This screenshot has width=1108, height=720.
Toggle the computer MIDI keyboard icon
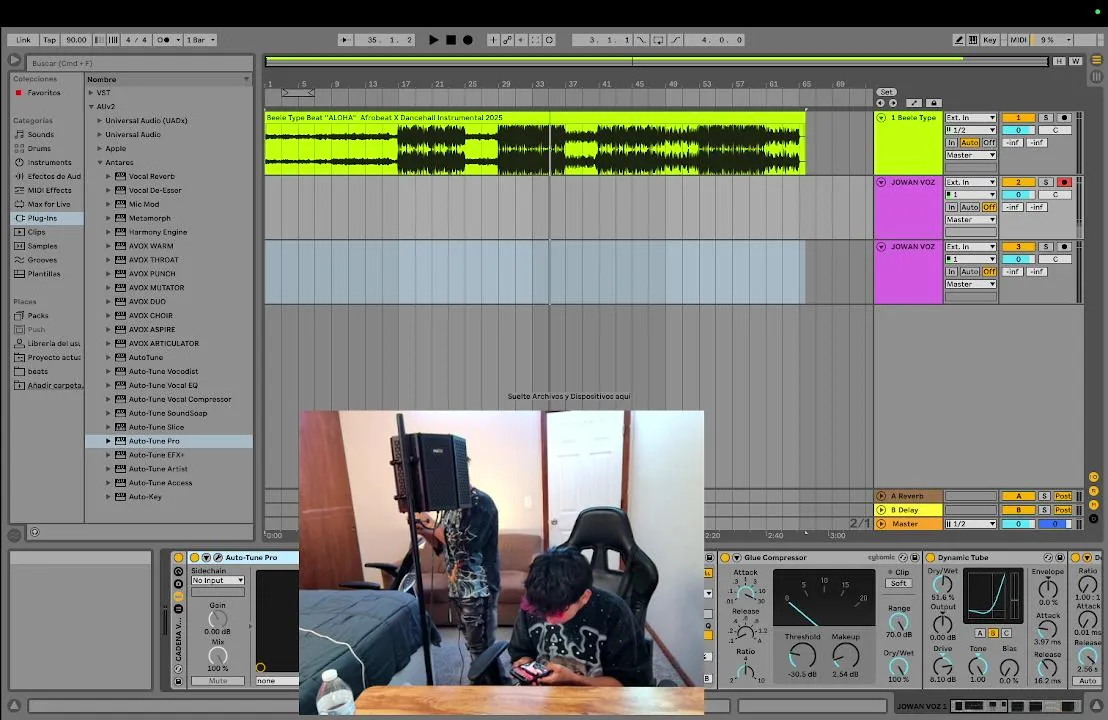(973, 40)
